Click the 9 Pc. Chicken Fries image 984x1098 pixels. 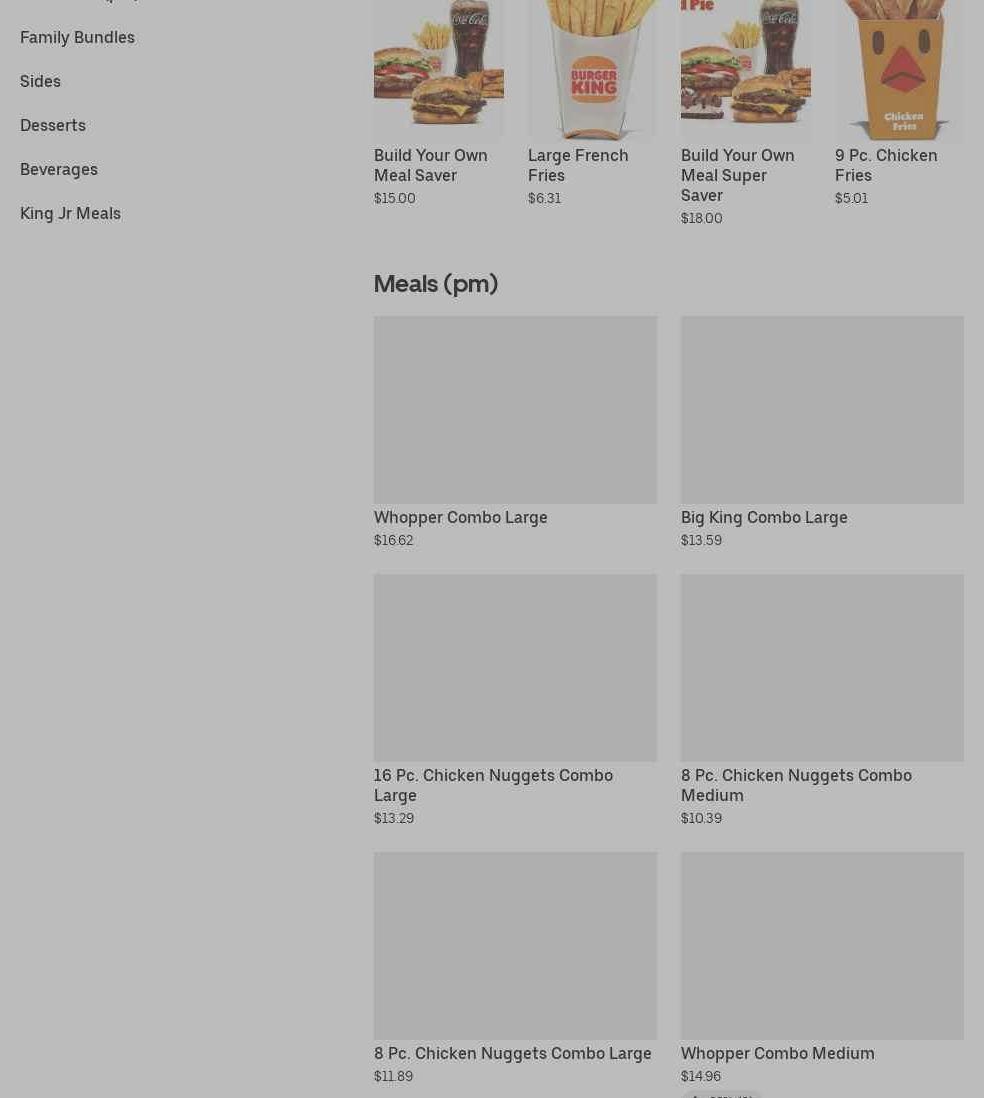pos(899,69)
